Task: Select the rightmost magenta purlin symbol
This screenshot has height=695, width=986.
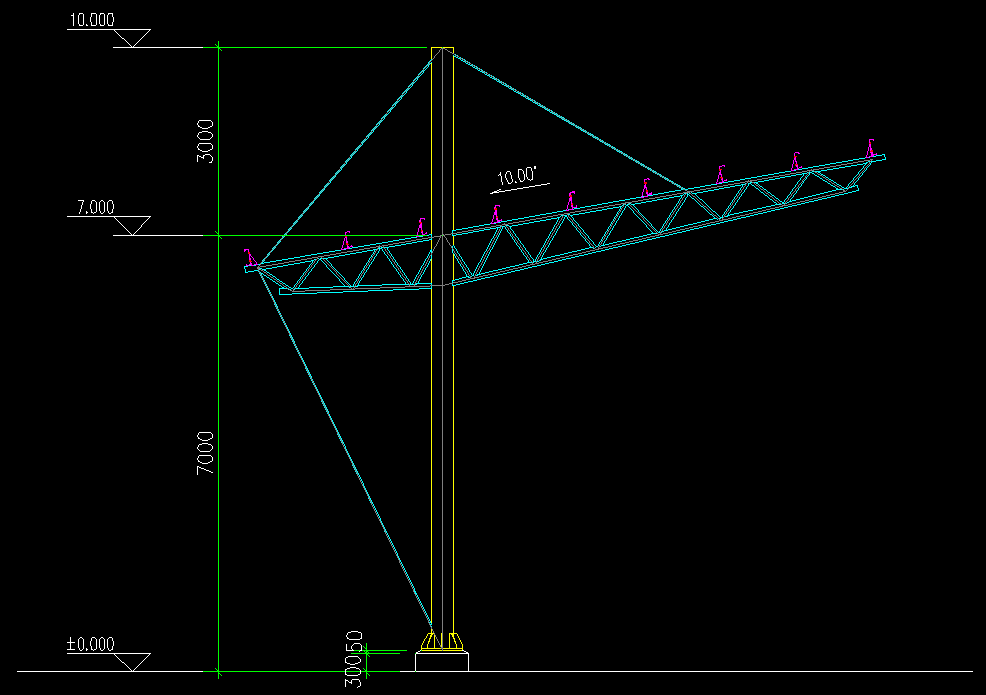Action: point(872,148)
